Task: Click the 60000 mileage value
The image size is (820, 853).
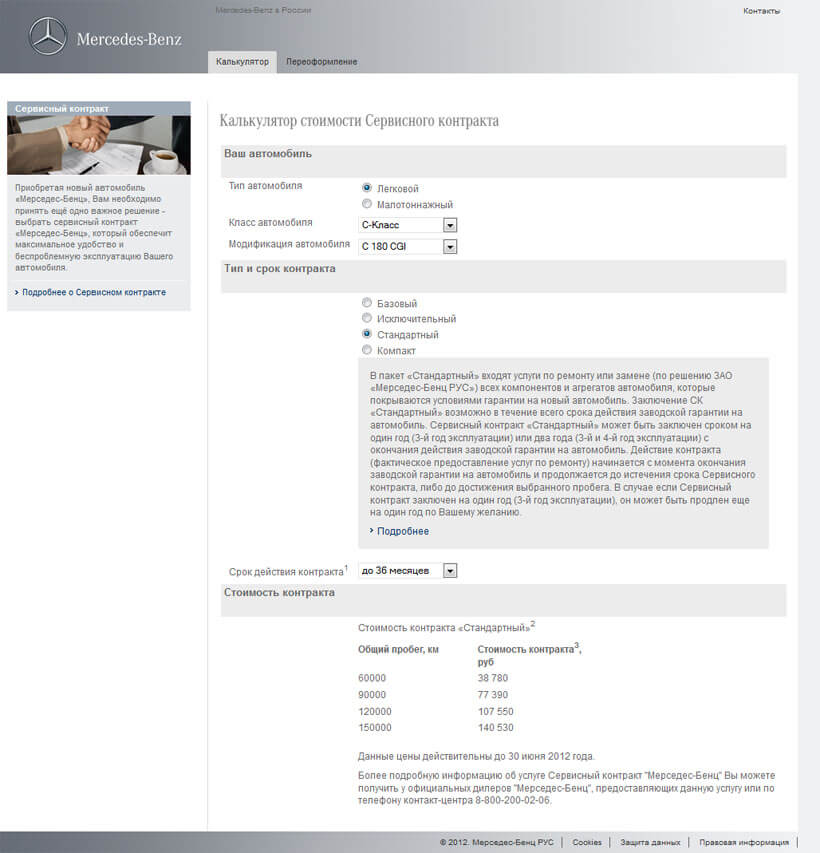Action: [x=372, y=678]
